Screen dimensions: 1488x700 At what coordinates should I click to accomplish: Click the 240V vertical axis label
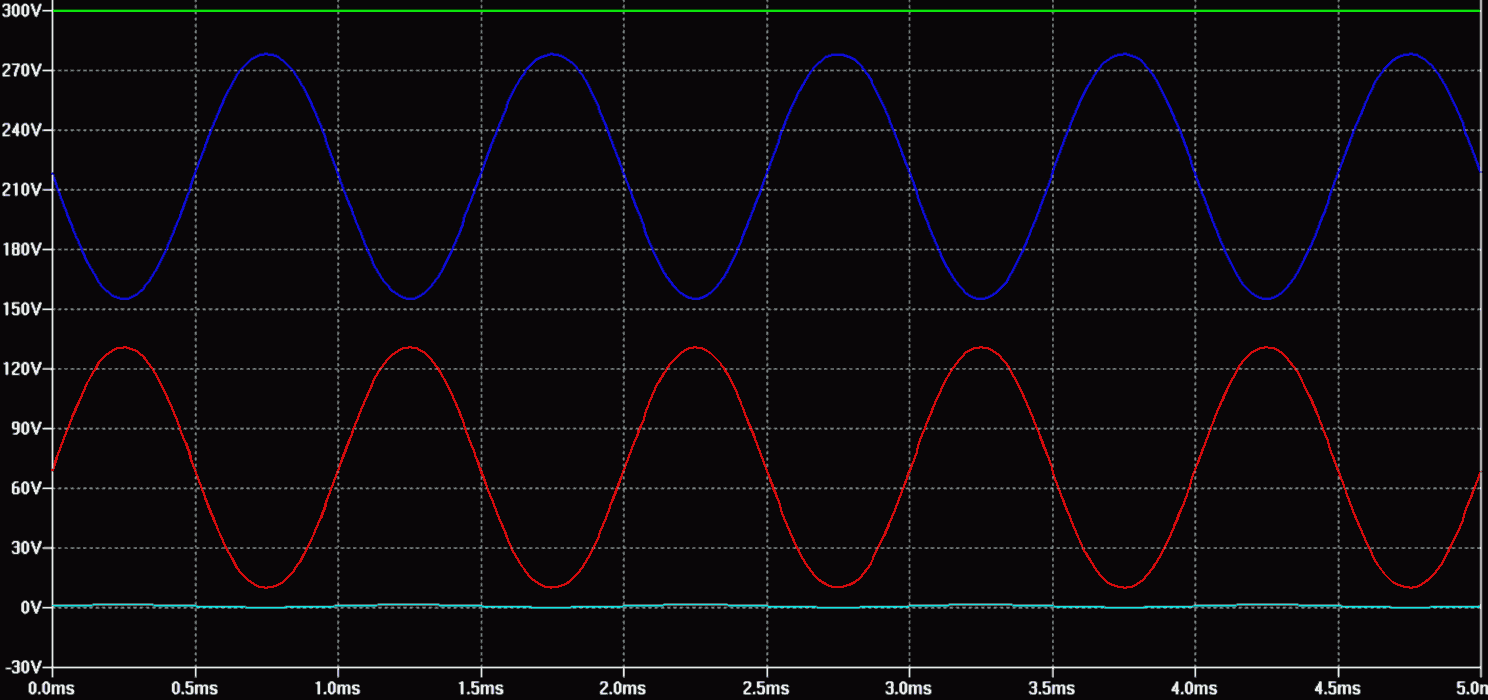[20, 130]
